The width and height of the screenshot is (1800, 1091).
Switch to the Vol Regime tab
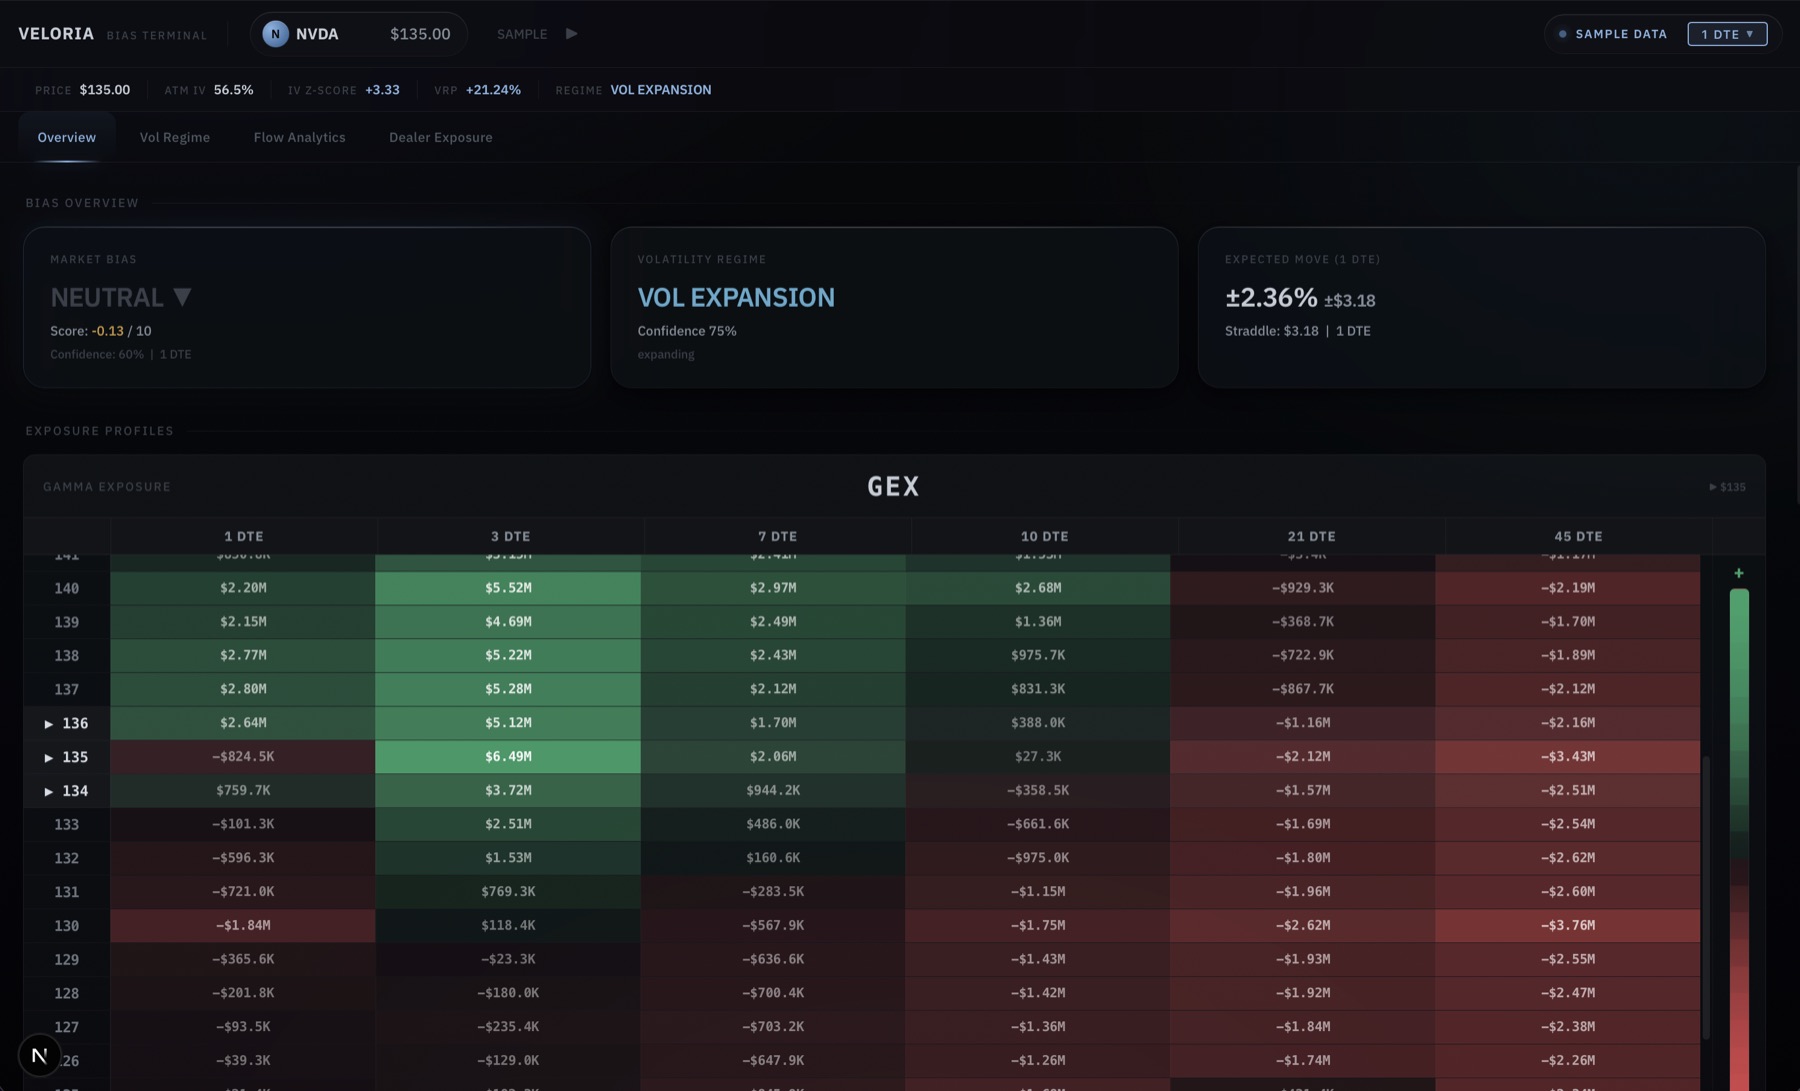pos(175,138)
